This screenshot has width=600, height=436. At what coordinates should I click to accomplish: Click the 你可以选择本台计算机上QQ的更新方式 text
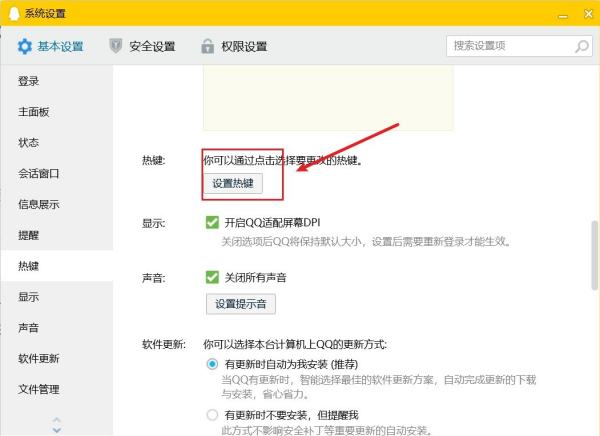295,344
